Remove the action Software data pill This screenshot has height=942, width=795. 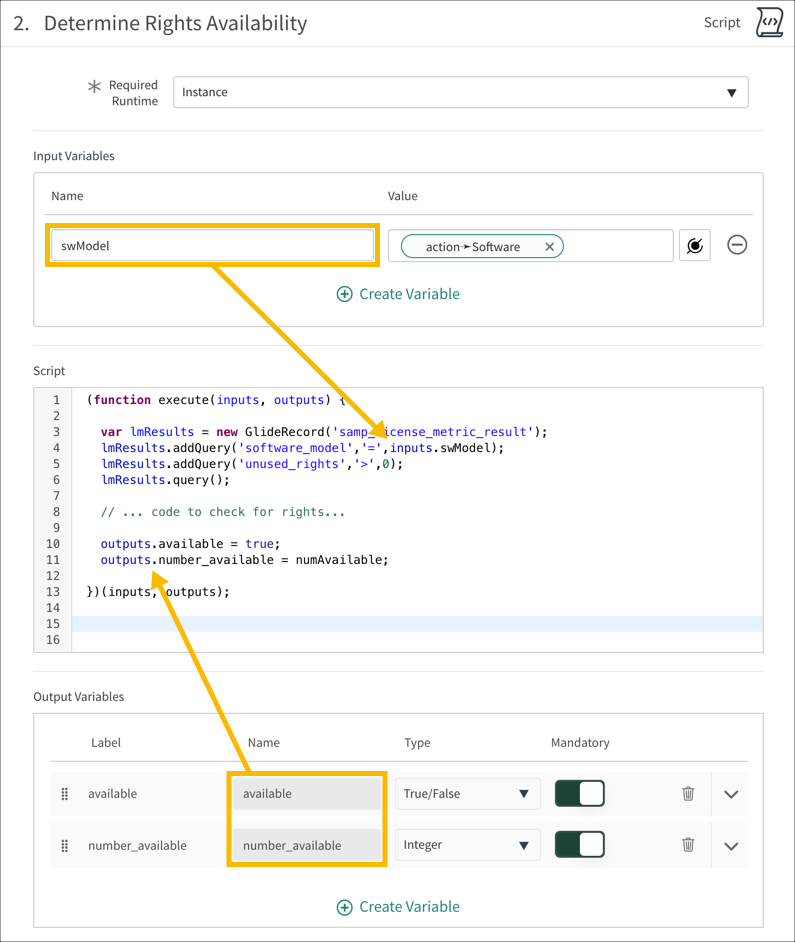(x=549, y=246)
